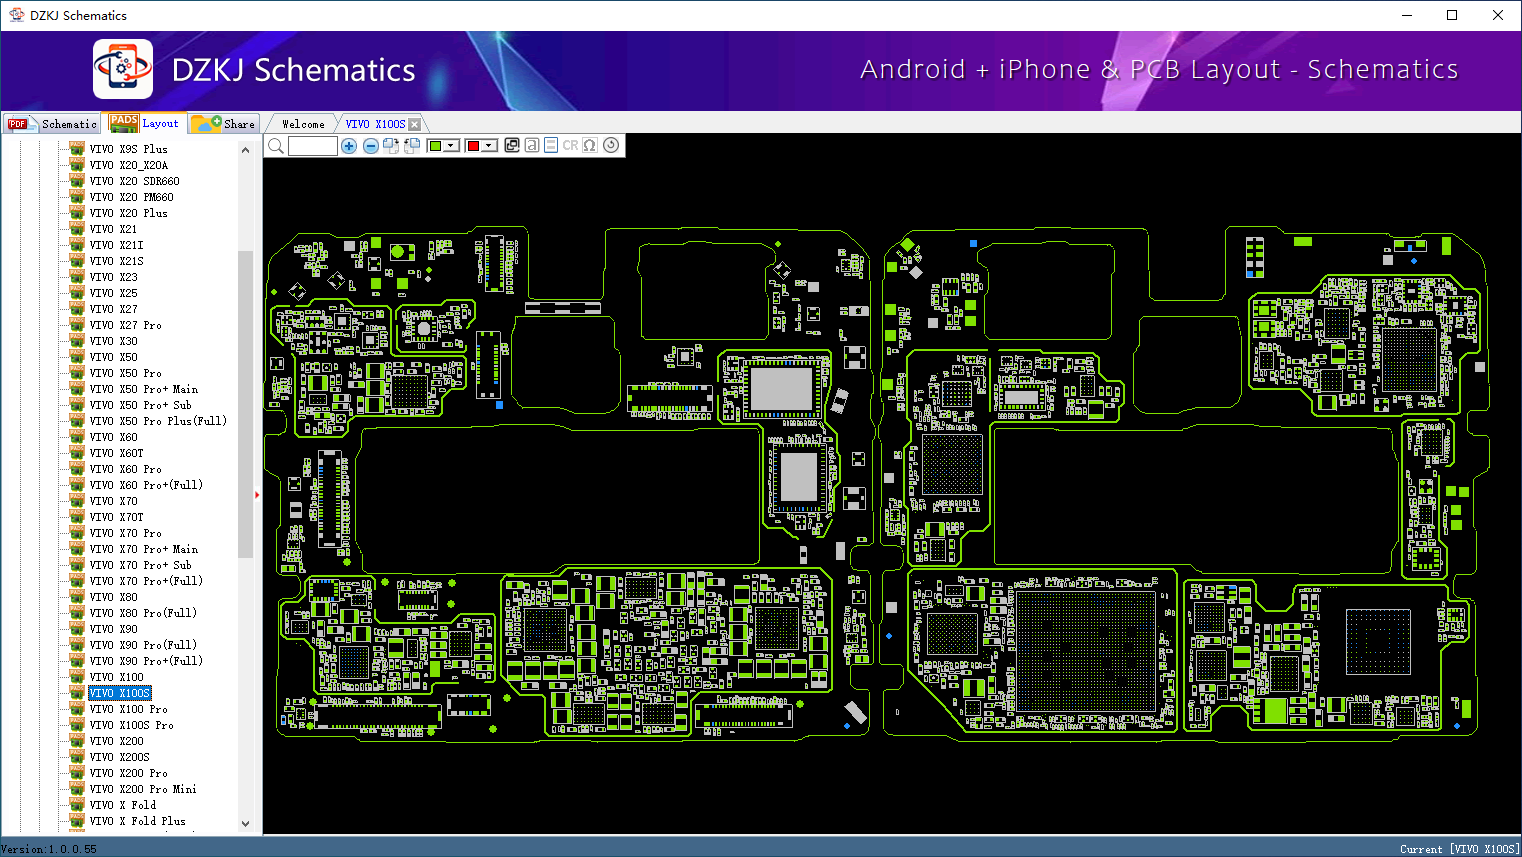Close the VIVO X100S document tab
This screenshot has height=857, width=1522.
(414, 124)
